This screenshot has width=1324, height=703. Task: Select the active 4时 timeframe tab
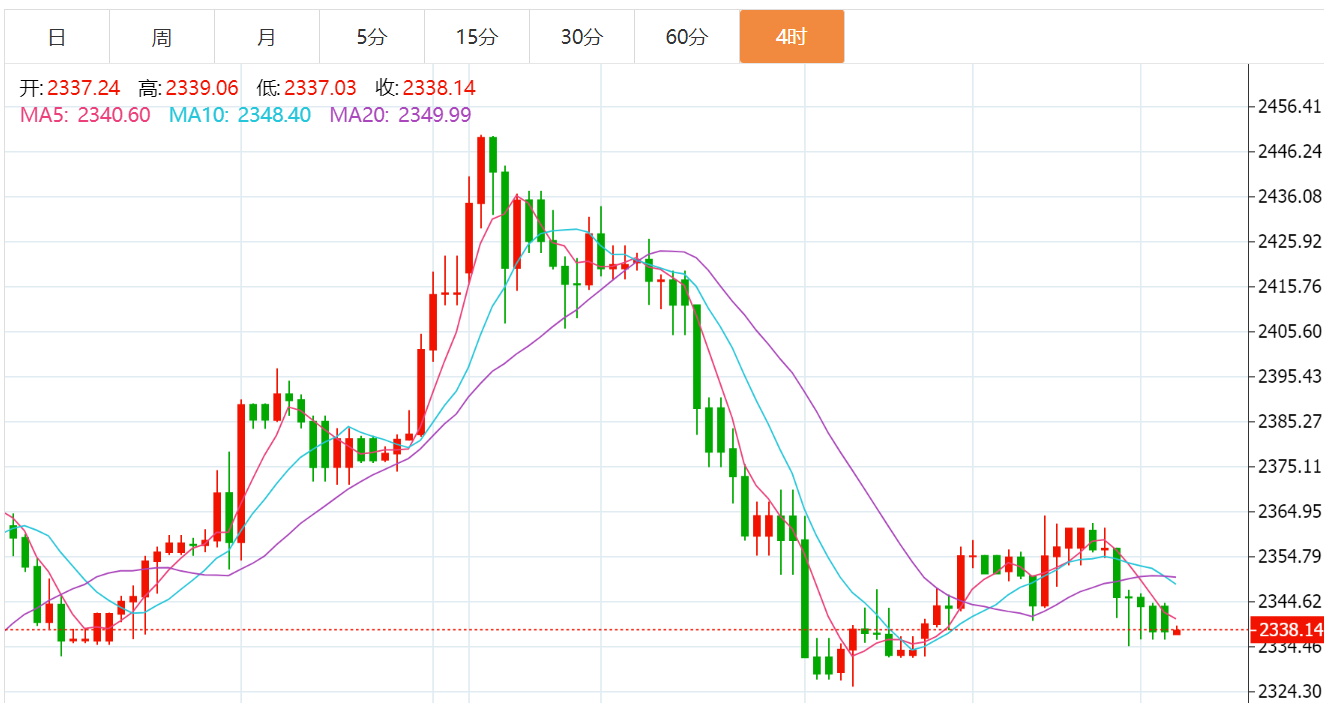coord(792,37)
